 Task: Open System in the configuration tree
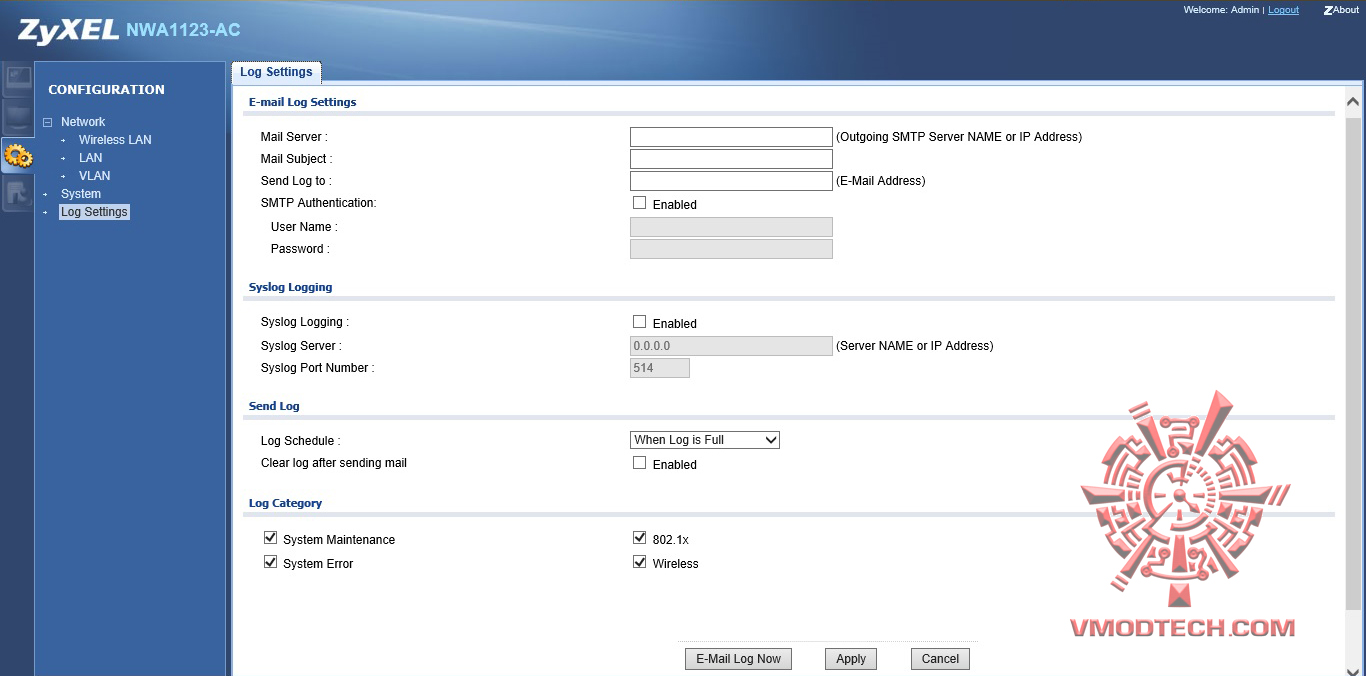[x=80, y=194]
